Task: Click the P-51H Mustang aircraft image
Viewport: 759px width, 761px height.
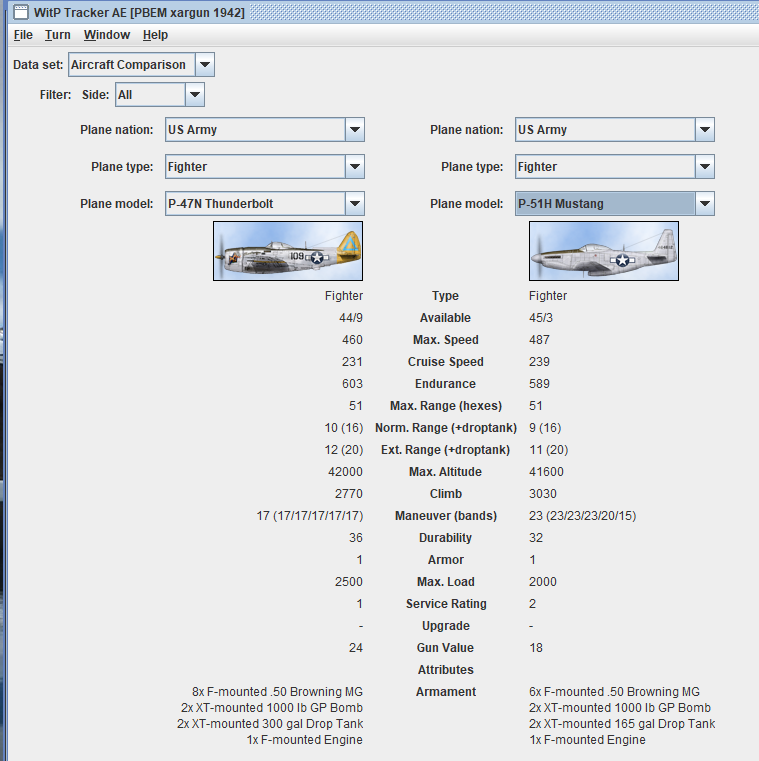Action: (604, 251)
